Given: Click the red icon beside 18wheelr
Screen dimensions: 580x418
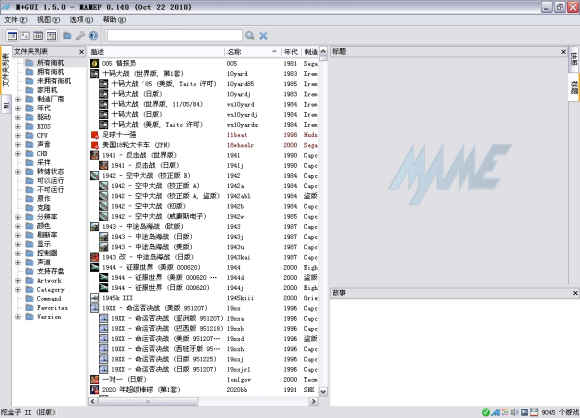Looking at the screenshot, I should point(95,145).
